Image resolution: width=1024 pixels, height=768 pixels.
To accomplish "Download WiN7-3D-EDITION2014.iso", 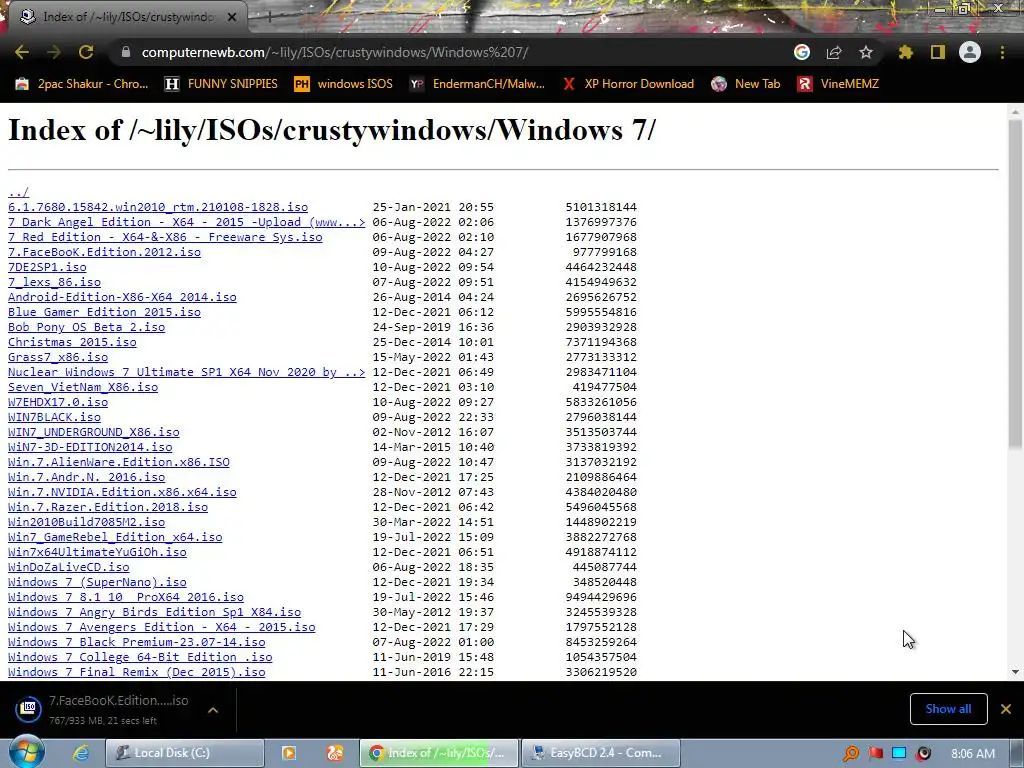I will pyautogui.click(x=90, y=447).
